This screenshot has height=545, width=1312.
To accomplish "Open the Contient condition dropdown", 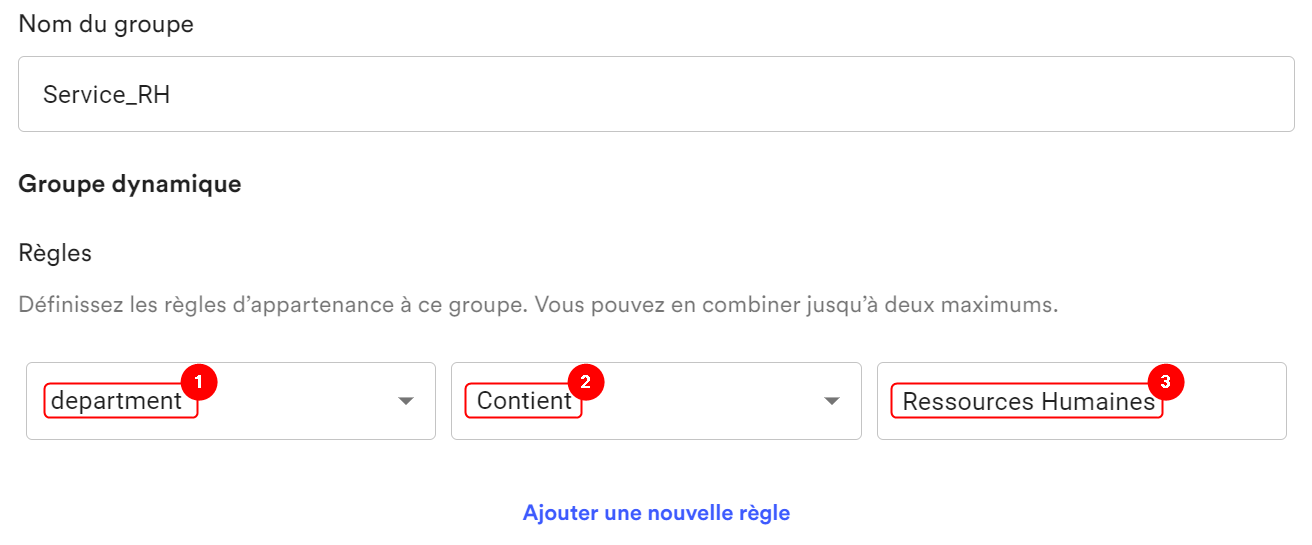I will point(656,401).
